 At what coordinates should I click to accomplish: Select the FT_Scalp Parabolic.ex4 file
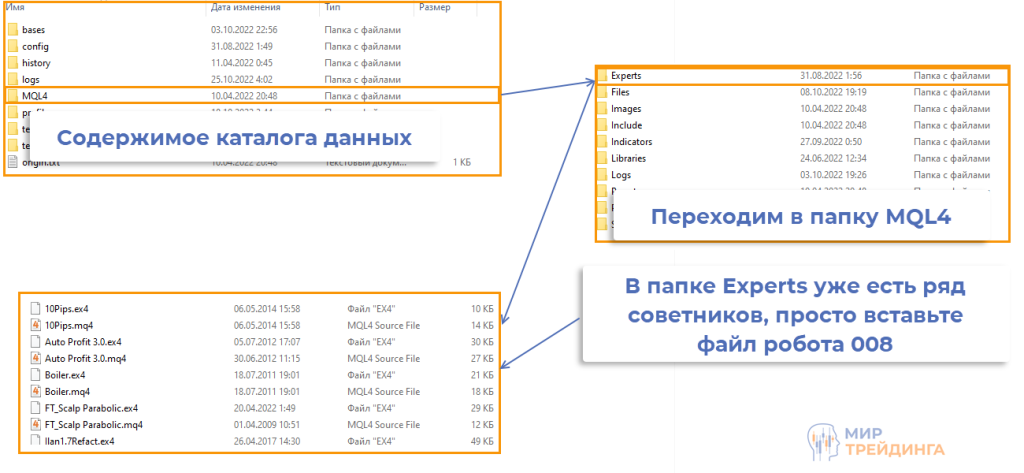(x=92, y=408)
